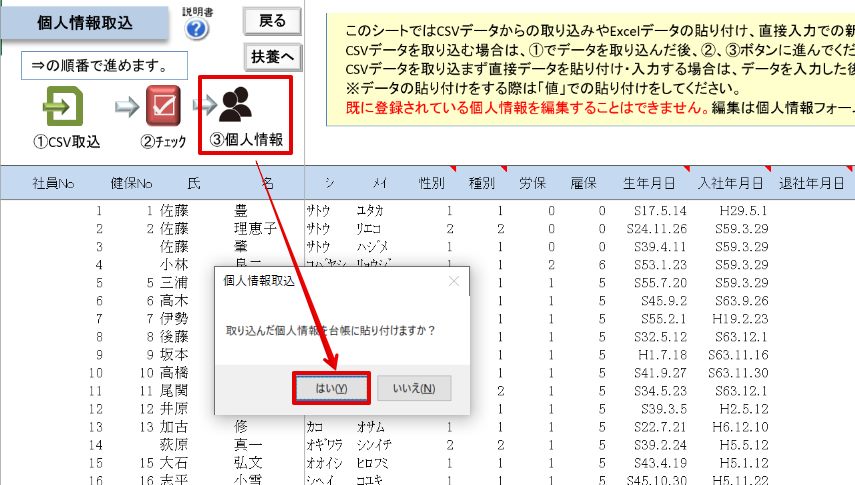Click the ③個人情報 people icon
The width and height of the screenshot is (855, 485).
tap(236, 104)
